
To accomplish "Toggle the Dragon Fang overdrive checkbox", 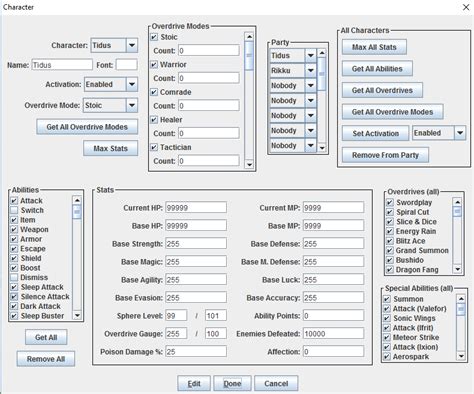I will (390, 270).
